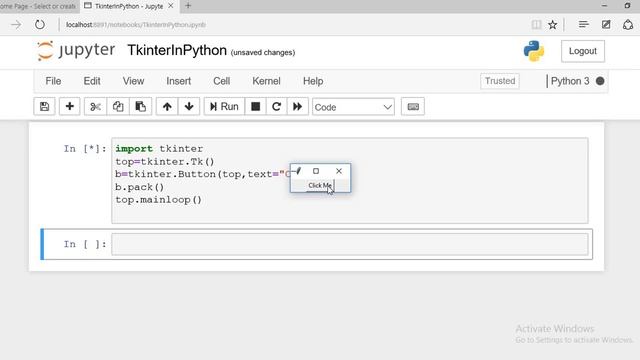
Task: Open the View menu
Action: (x=133, y=81)
